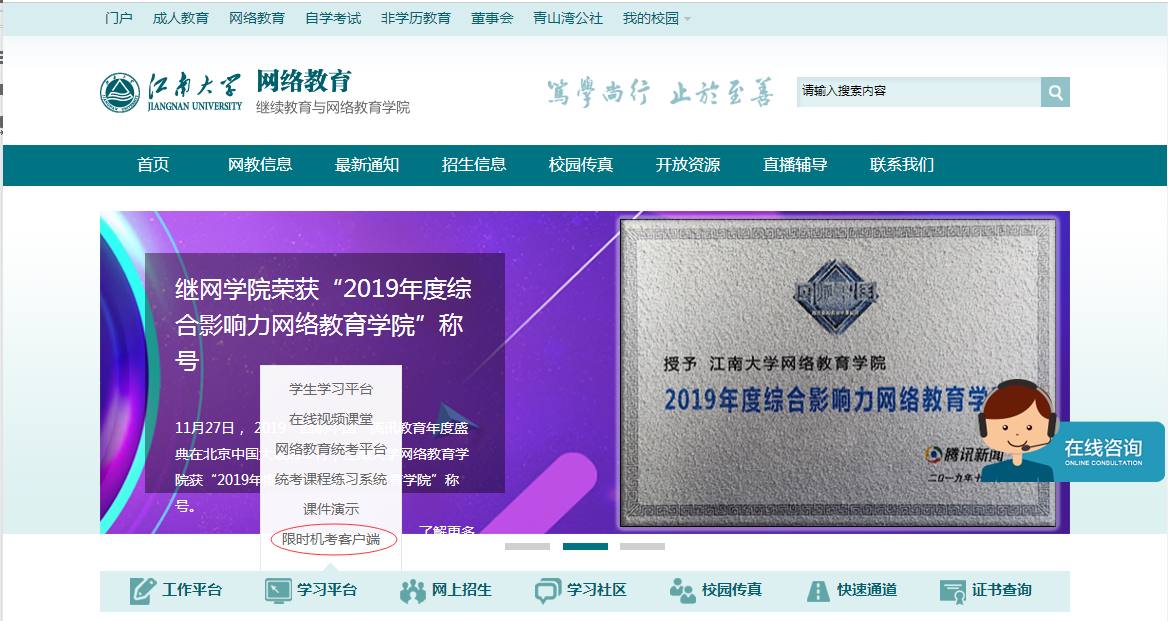1168x621 pixels.
Task: Open 直播辅导 in the main navigation
Action: click(x=795, y=165)
